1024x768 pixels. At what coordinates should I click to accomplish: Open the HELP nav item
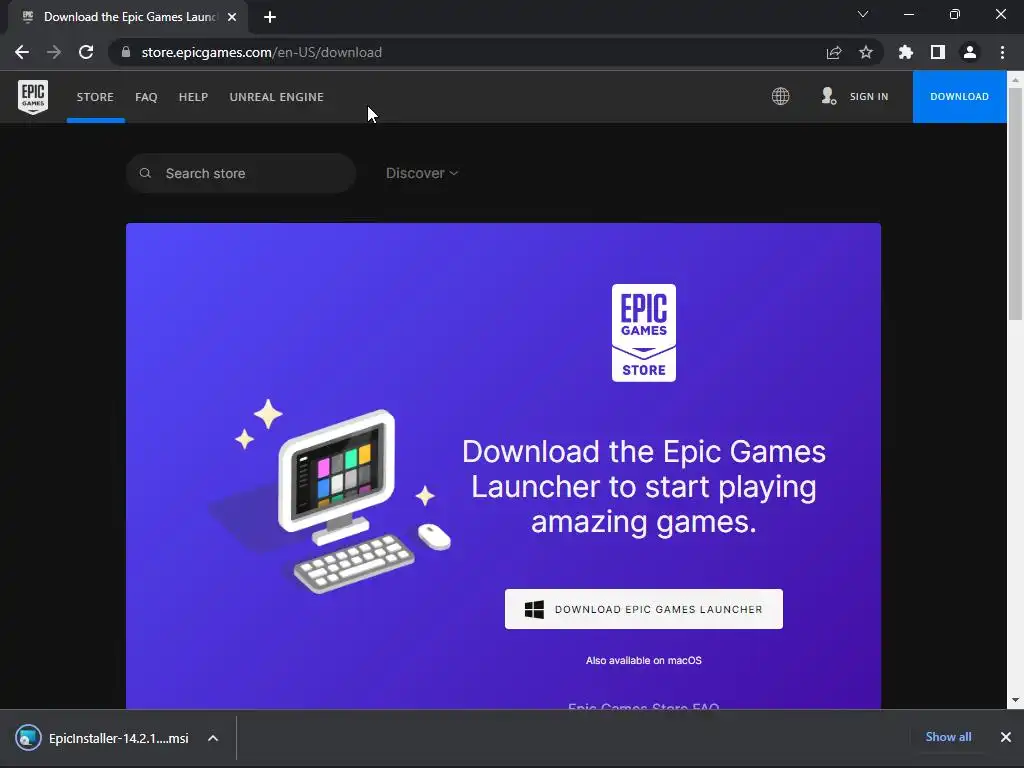click(193, 97)
